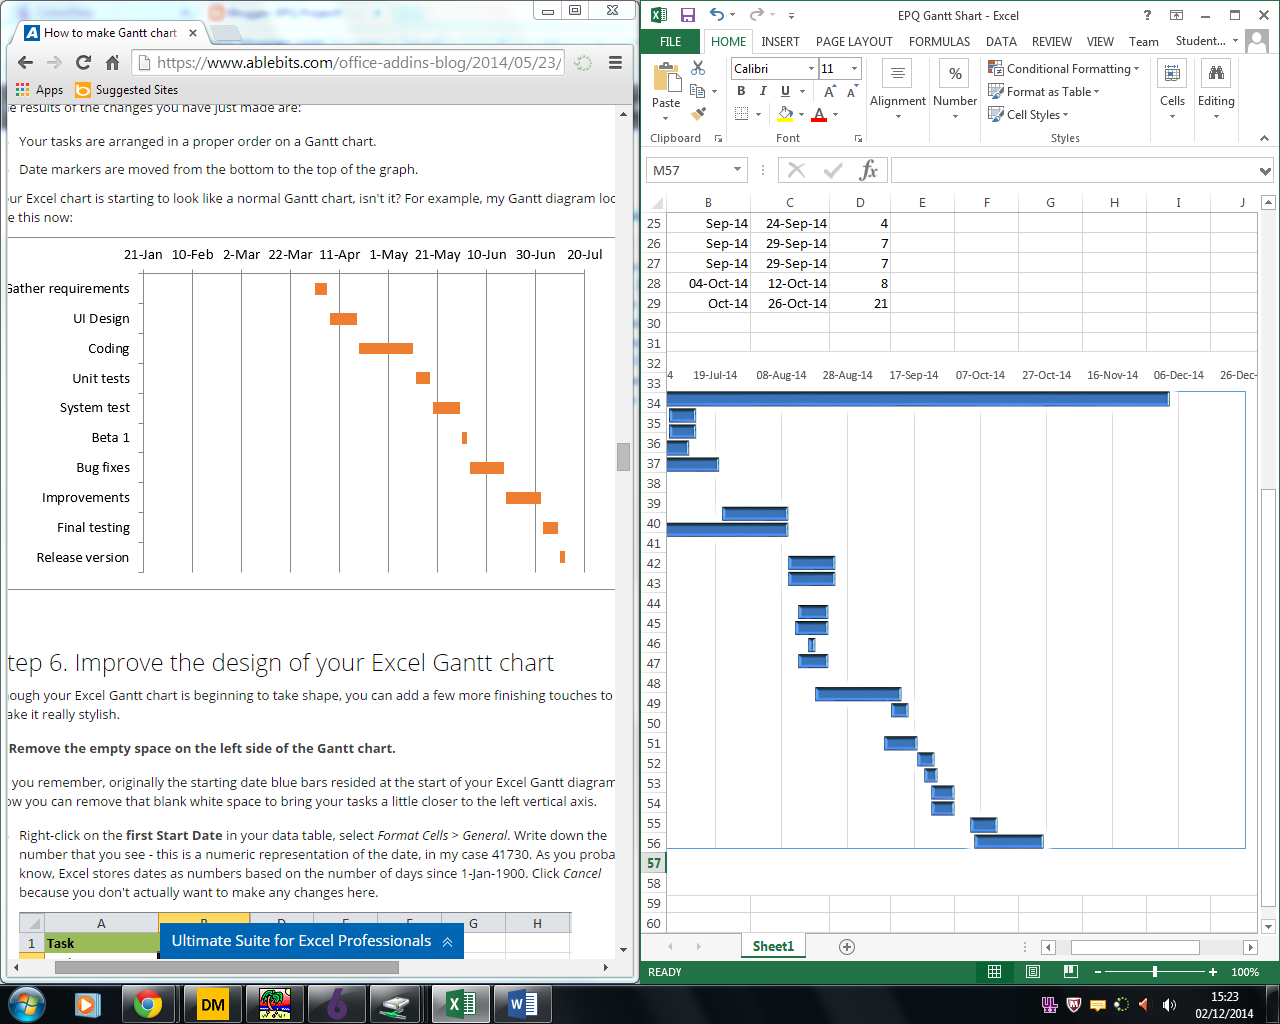Open the Editing (Find) group icon

pos(1216,74)
